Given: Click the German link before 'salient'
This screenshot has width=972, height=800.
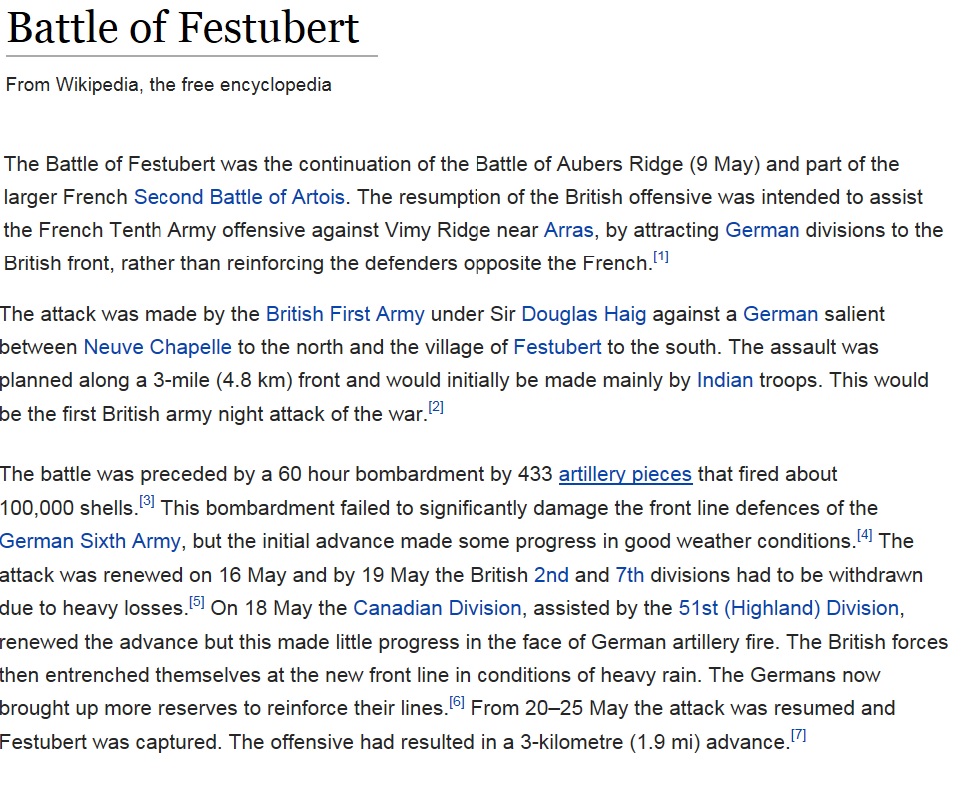Looking at the screenshot, I should point(780,314).
